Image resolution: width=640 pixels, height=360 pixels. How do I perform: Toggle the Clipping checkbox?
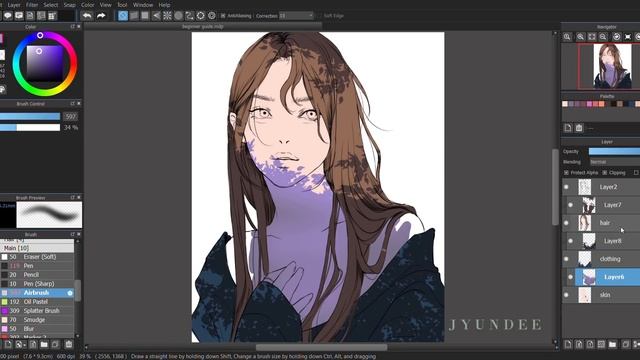(604, 173)
